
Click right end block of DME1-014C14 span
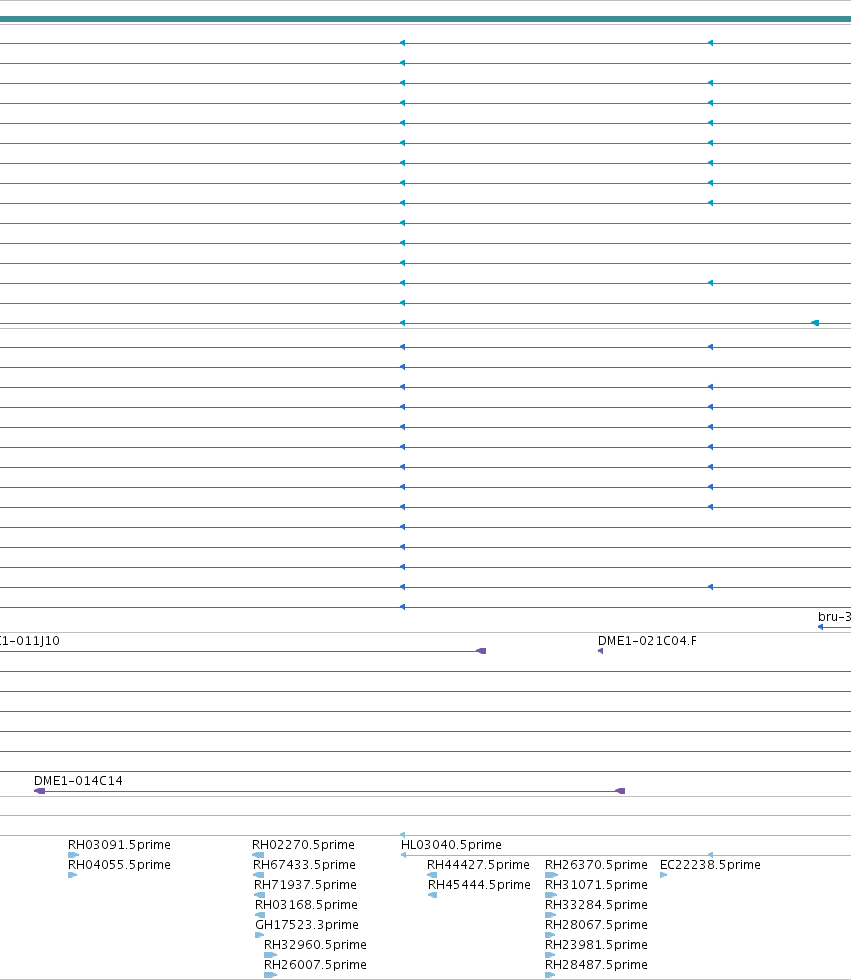pyautogui.click(x=620, y=791)
